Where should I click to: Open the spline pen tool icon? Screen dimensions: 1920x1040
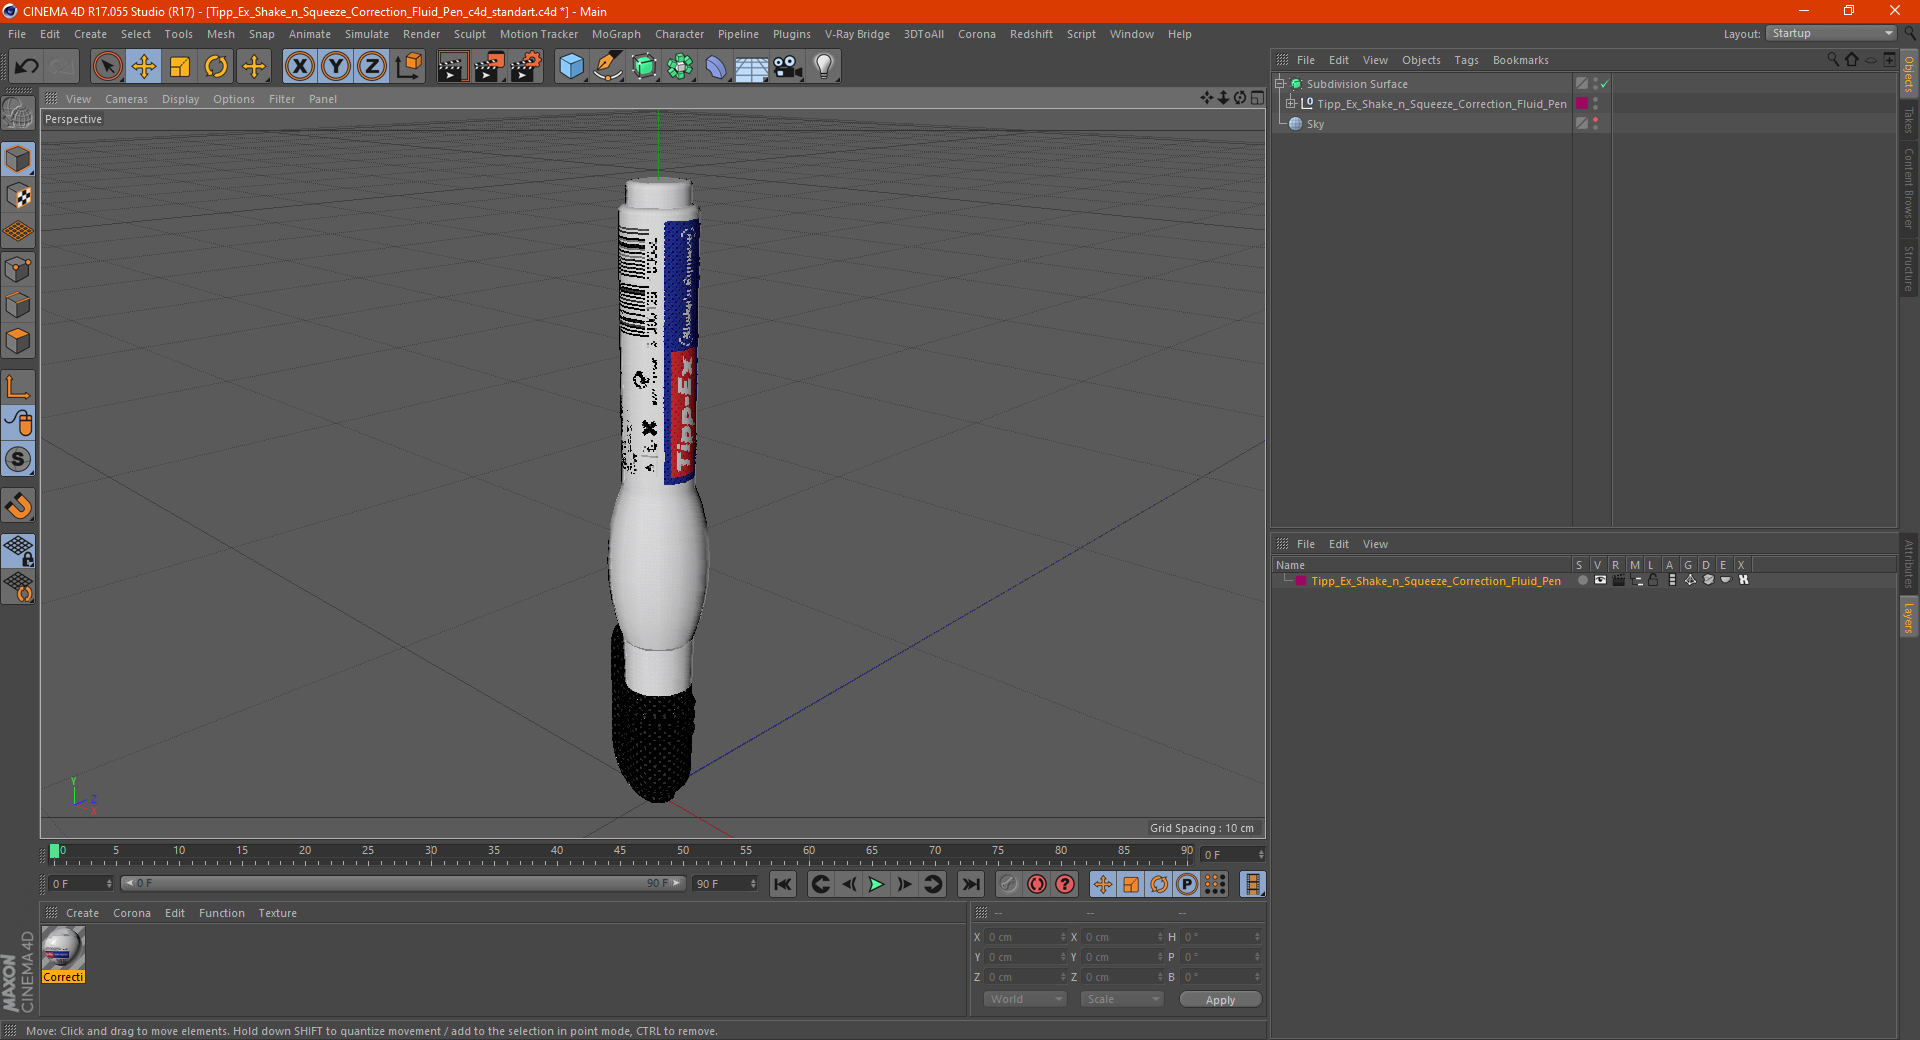tap(608, 67)
